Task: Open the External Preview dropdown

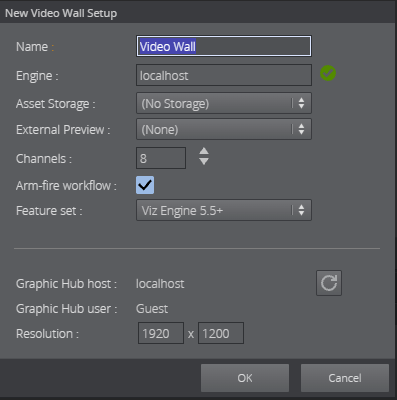Action: 224,129
